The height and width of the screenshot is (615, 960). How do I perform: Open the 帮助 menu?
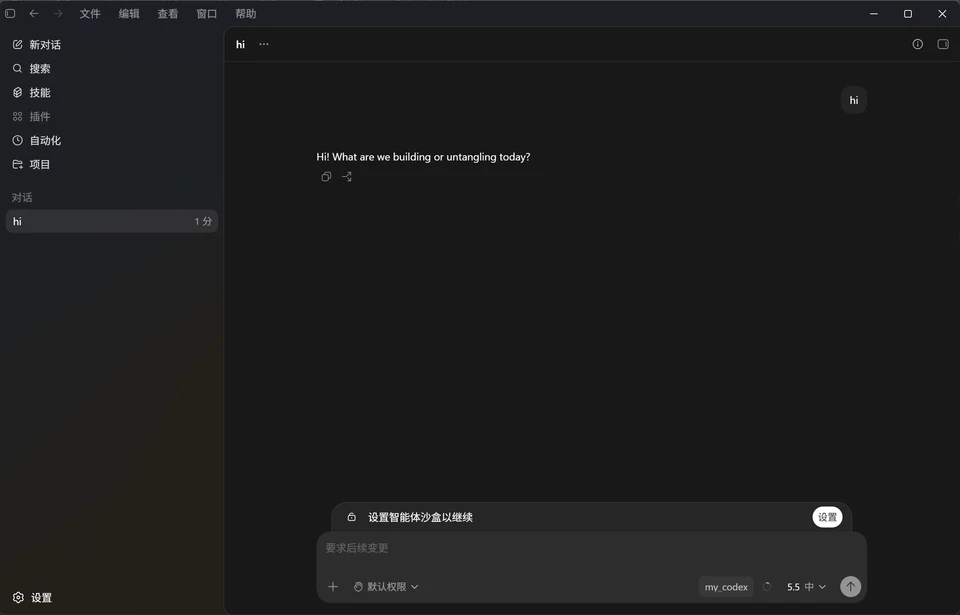[246, 13]
